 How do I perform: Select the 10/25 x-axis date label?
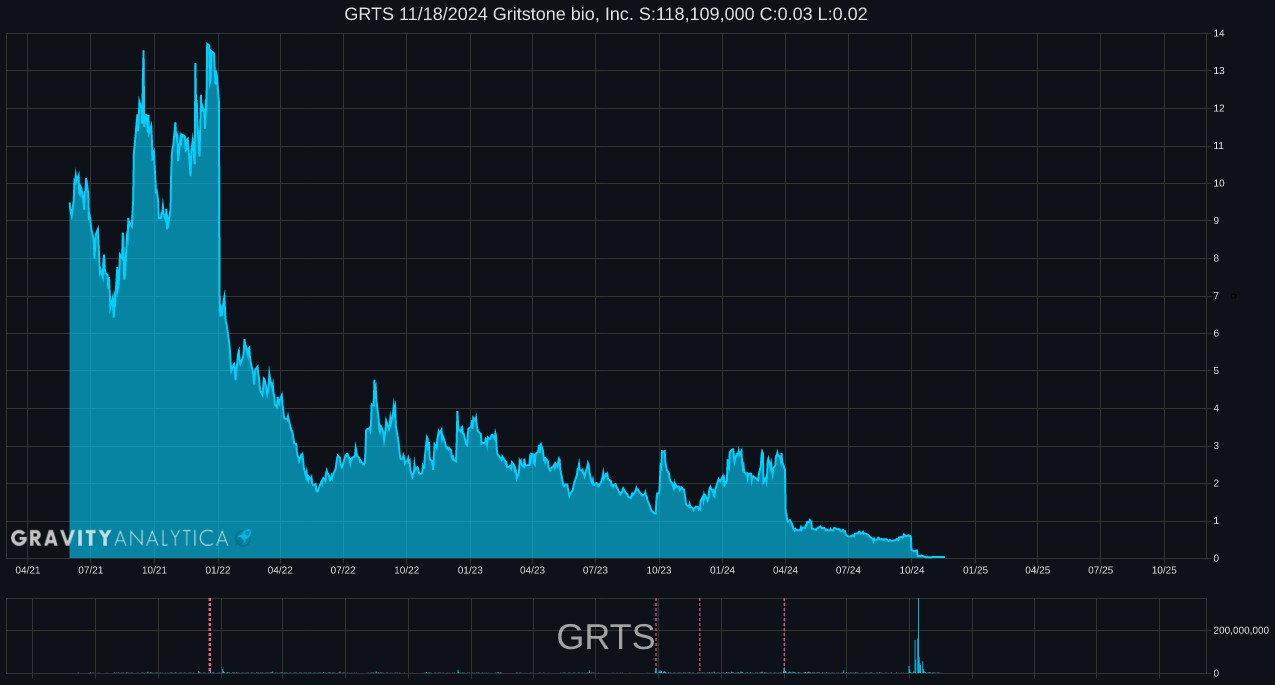[1164, 570]
